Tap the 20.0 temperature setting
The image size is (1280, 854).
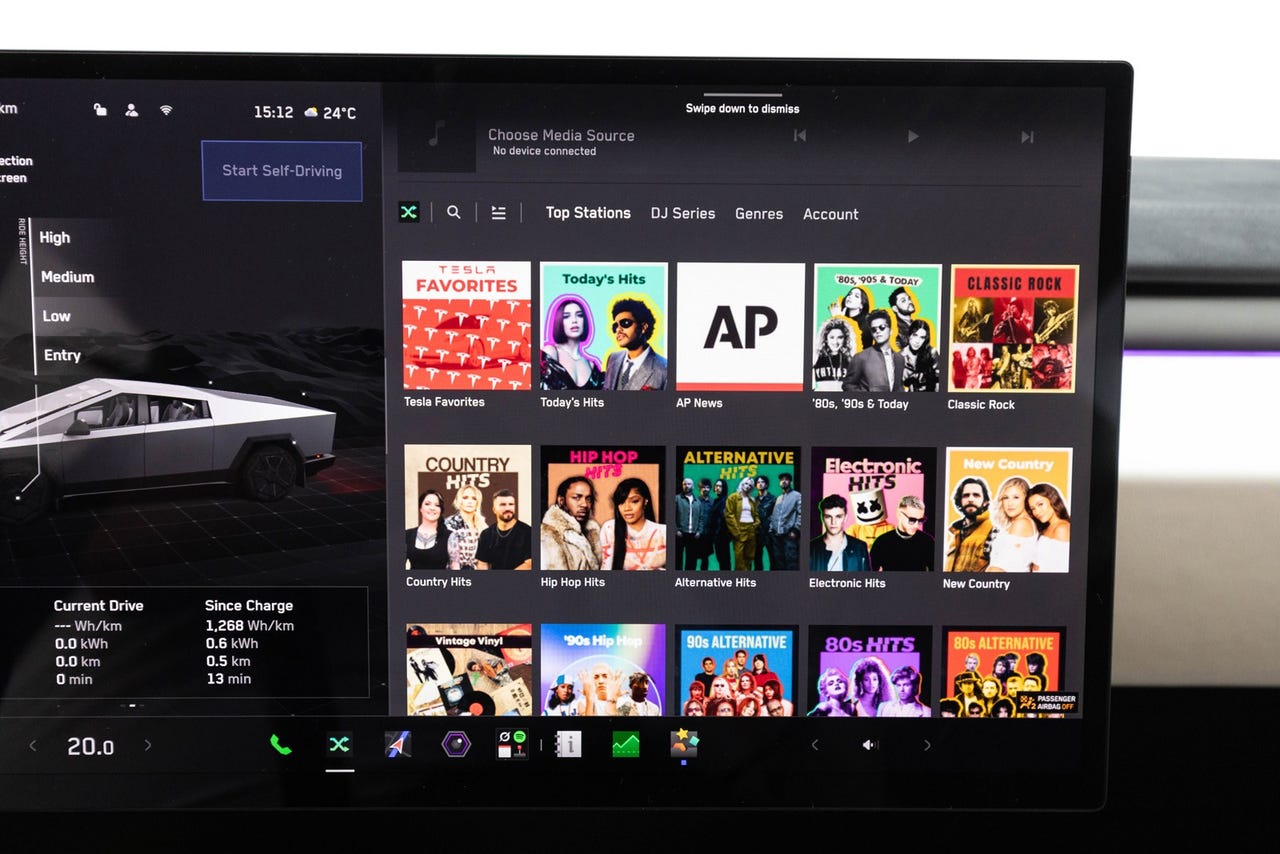[x=90, y=746]
